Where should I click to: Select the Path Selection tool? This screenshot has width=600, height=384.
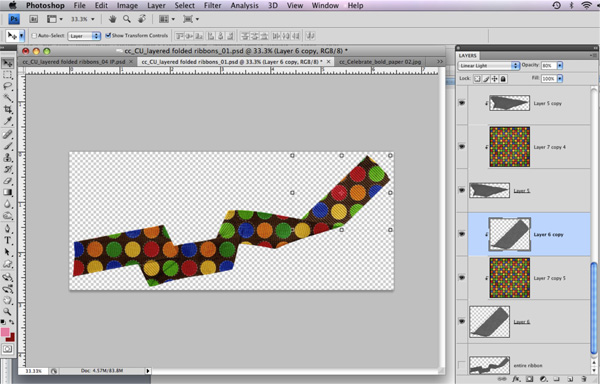[x=8, y=252]
